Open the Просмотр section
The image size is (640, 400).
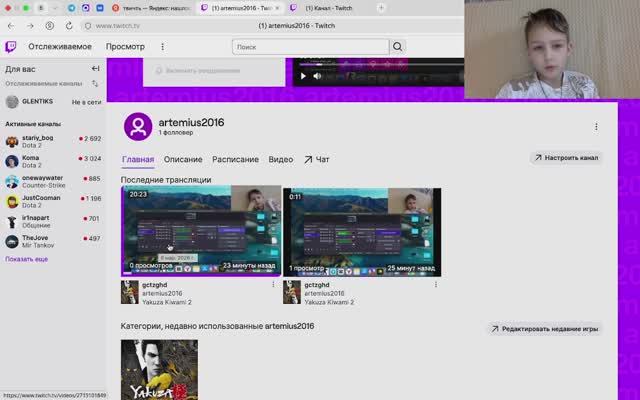pyautogui.click(x=125, y=47)
